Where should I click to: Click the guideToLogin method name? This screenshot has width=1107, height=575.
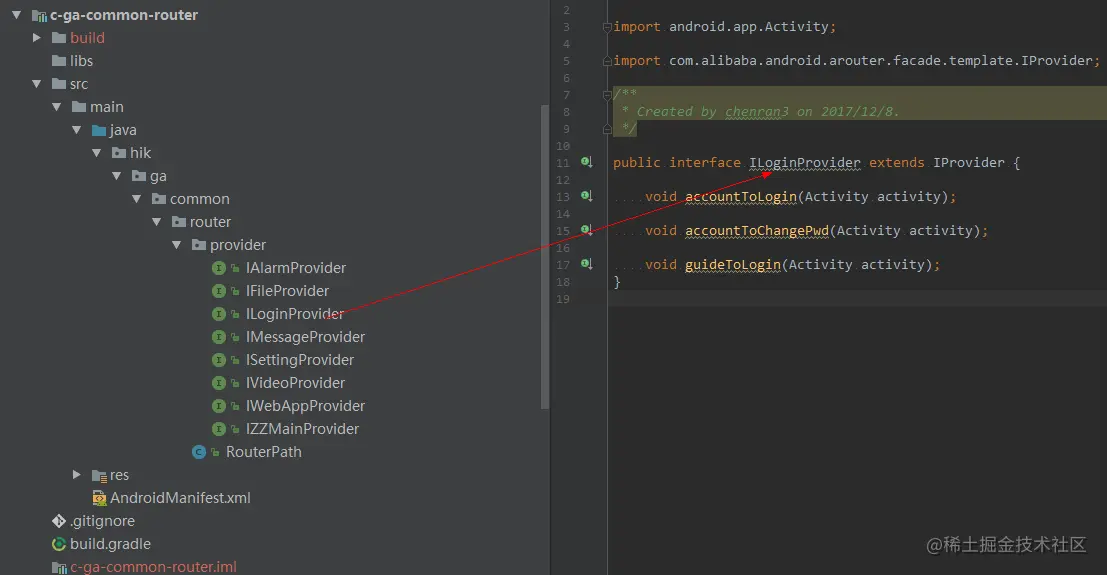coord(733,264)
